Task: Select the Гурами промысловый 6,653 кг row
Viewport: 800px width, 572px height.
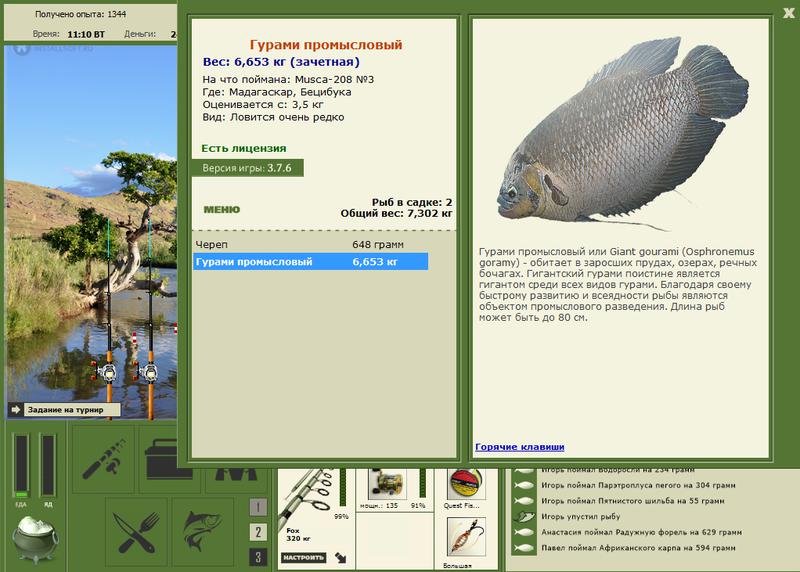Action: coord(310,262)
